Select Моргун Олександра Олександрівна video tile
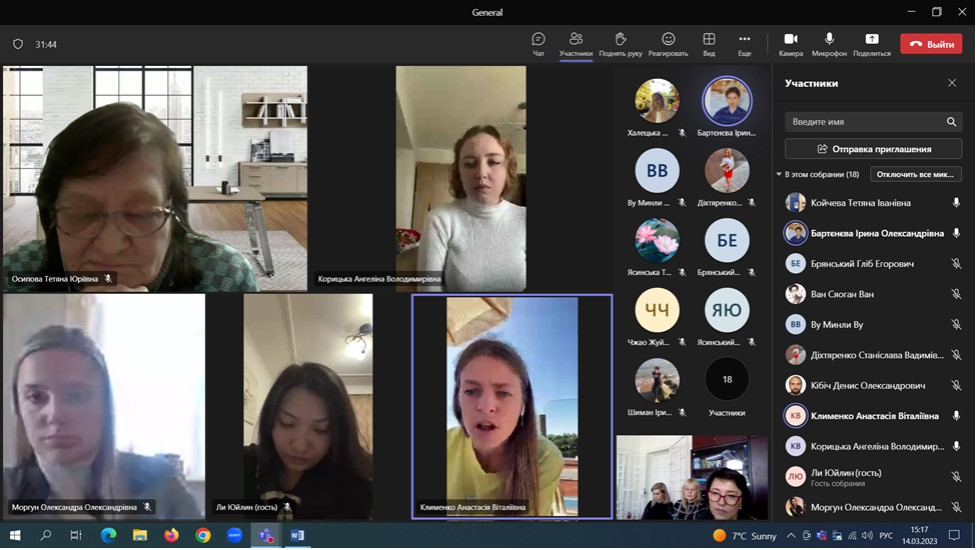This screenshot has height=550, width=977. [104, 407]
